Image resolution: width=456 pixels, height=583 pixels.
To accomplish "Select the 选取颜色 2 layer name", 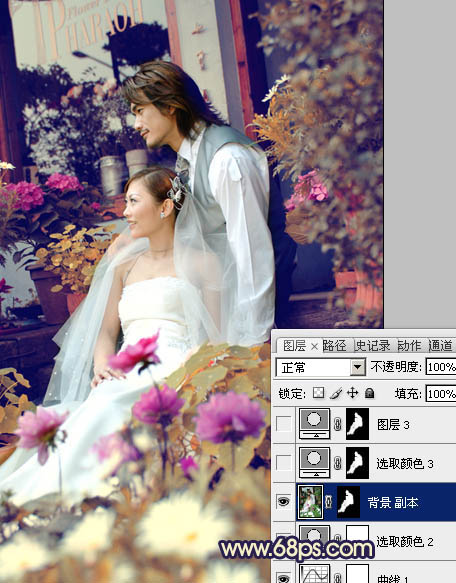I will [405, 541].
